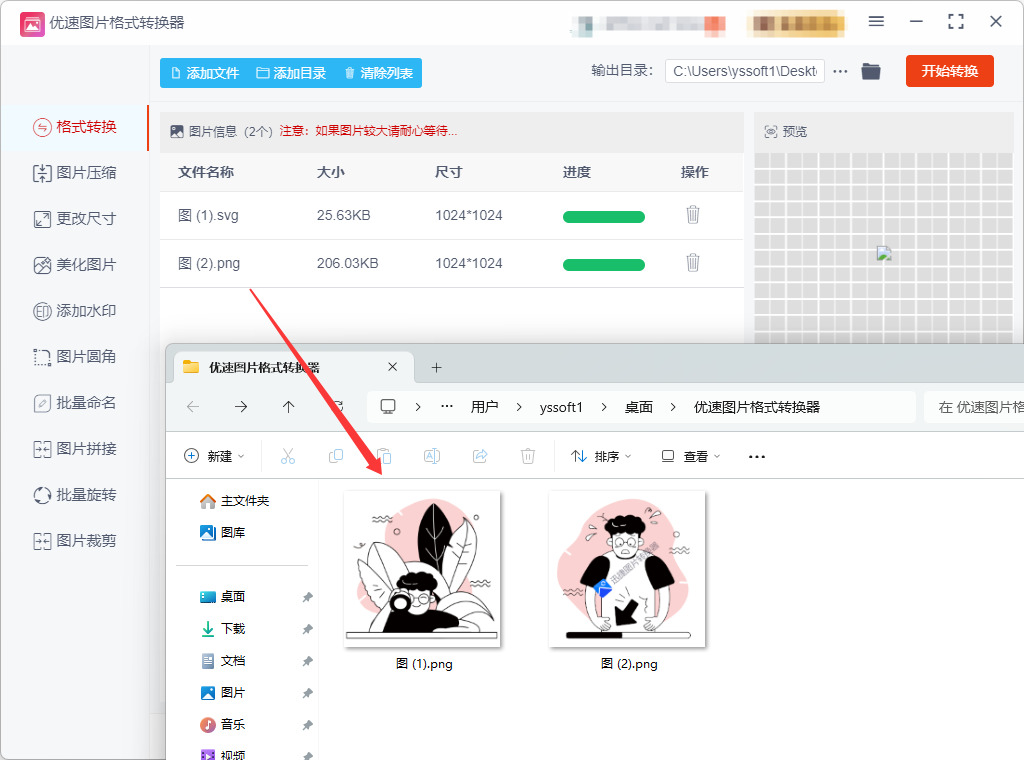This screenshot has height=760, width=1024.
Task: Delete the 图 (2).png row with trash icon
Action: (693, 262)
